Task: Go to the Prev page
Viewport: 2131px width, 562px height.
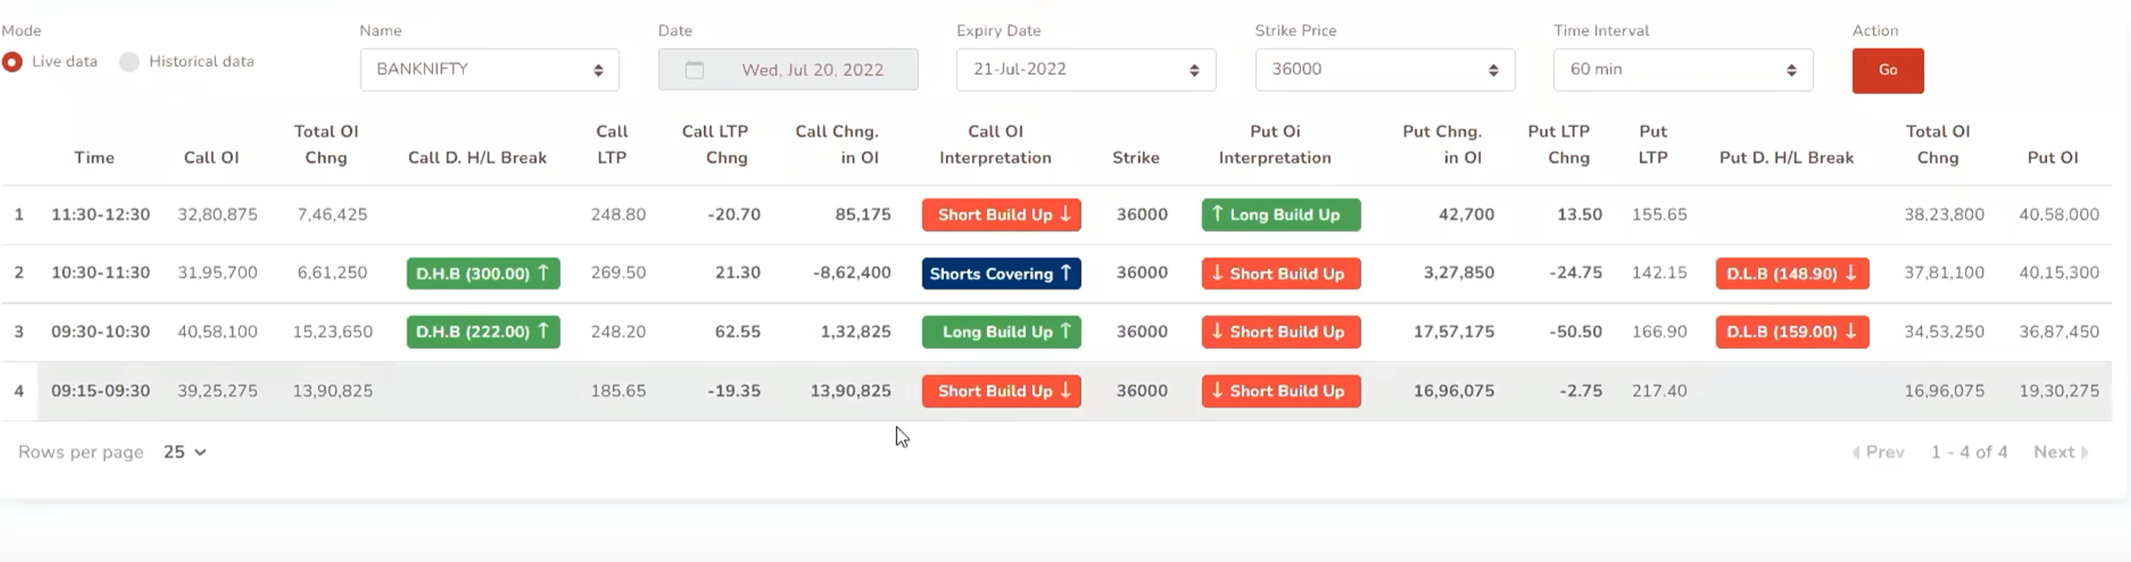Action: coord(1878,452)
